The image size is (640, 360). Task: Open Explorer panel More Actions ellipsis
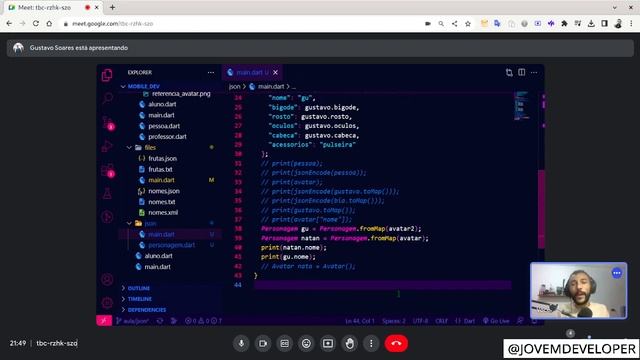211,73
